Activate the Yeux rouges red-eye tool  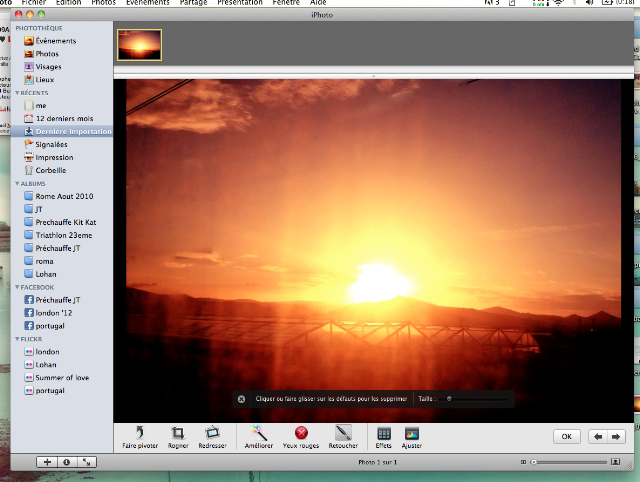coord(301,437)
